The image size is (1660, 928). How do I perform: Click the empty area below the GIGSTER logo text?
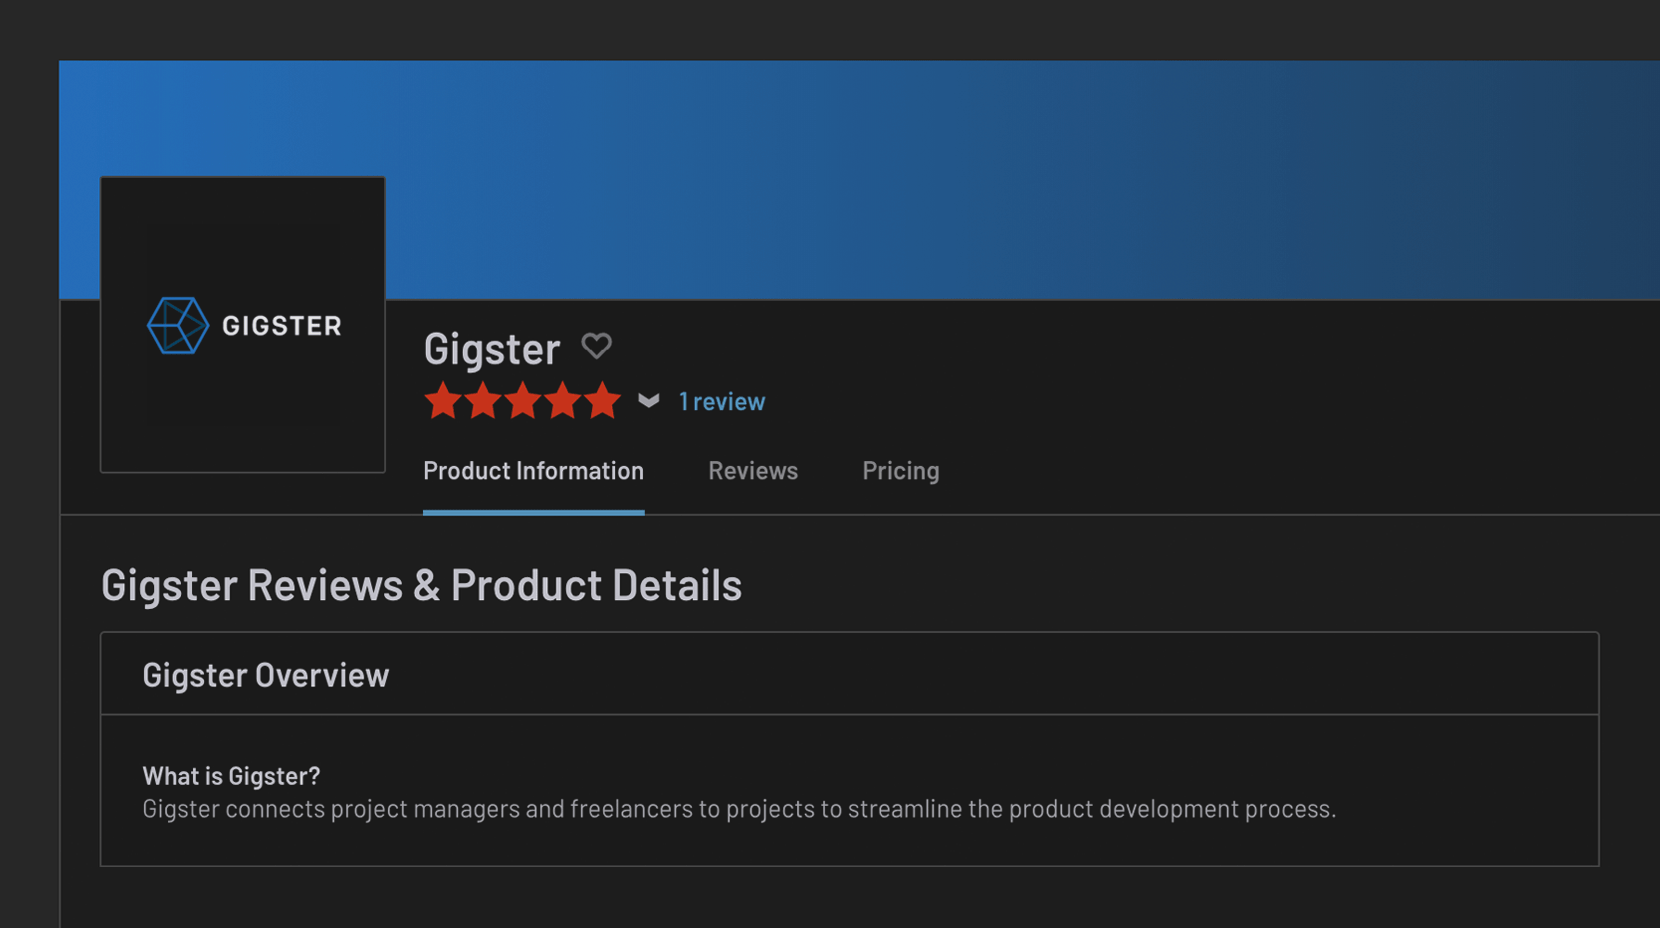(x=243, y=420)
